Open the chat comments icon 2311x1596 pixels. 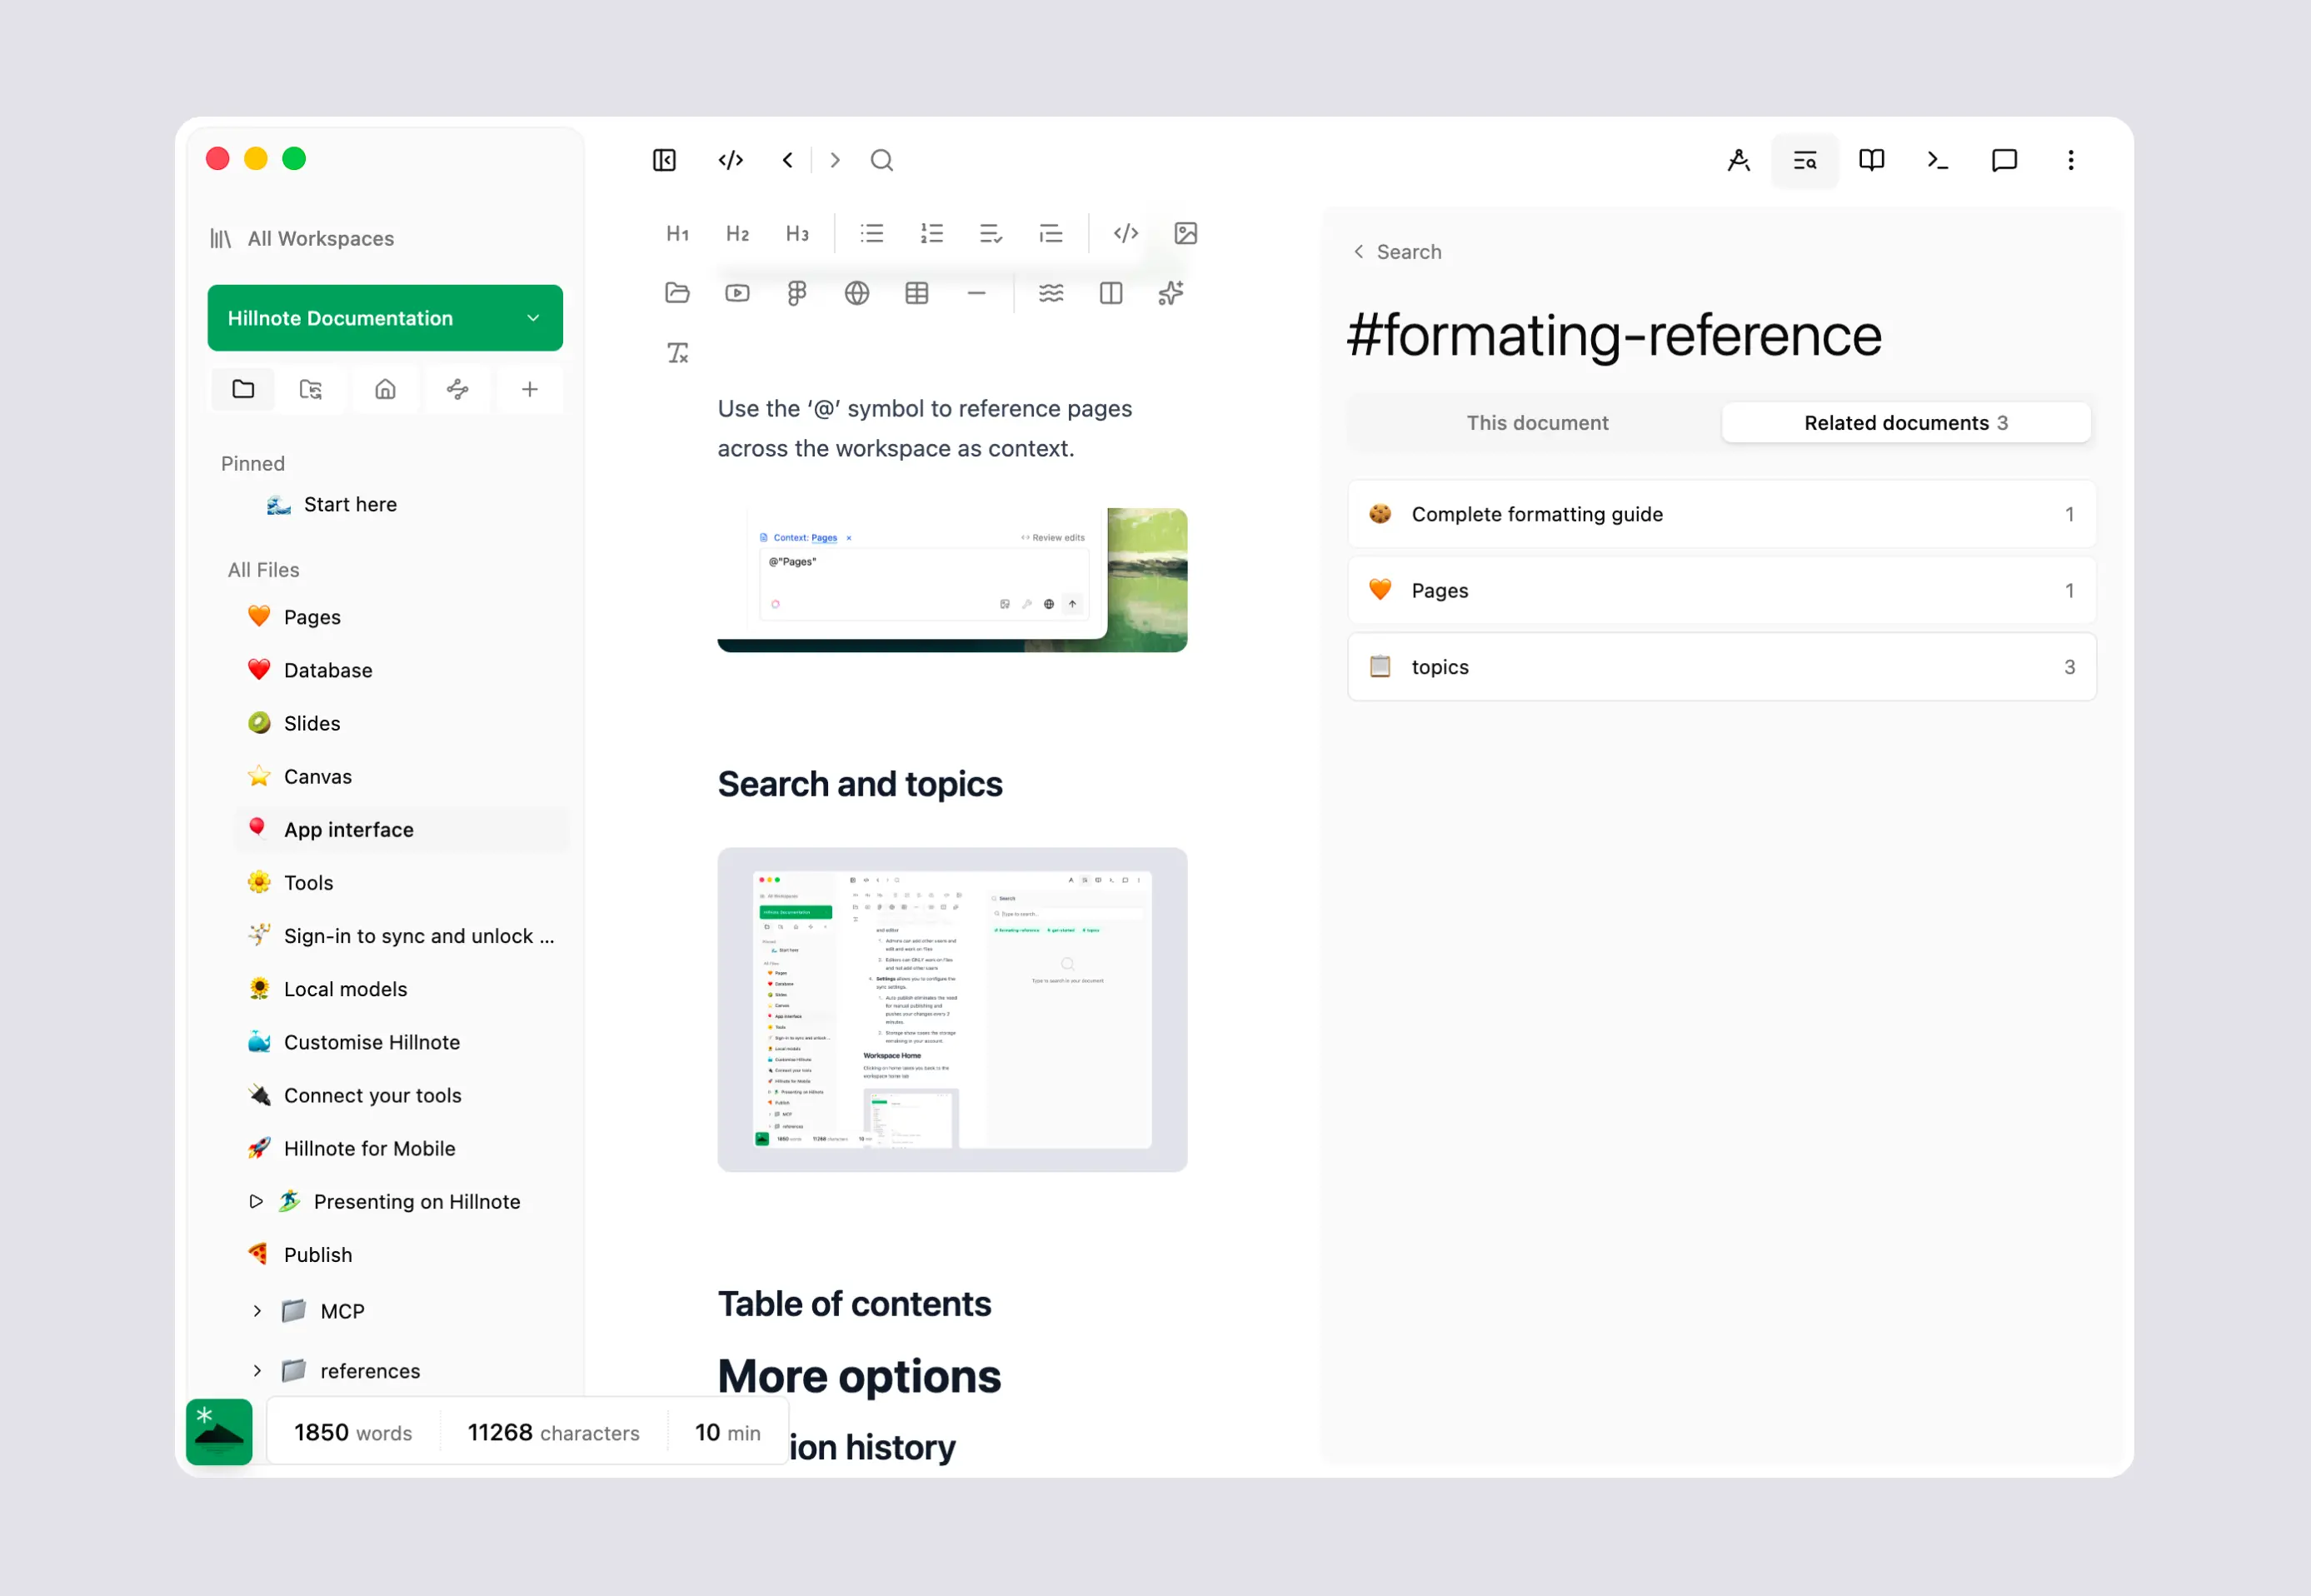2004,160
